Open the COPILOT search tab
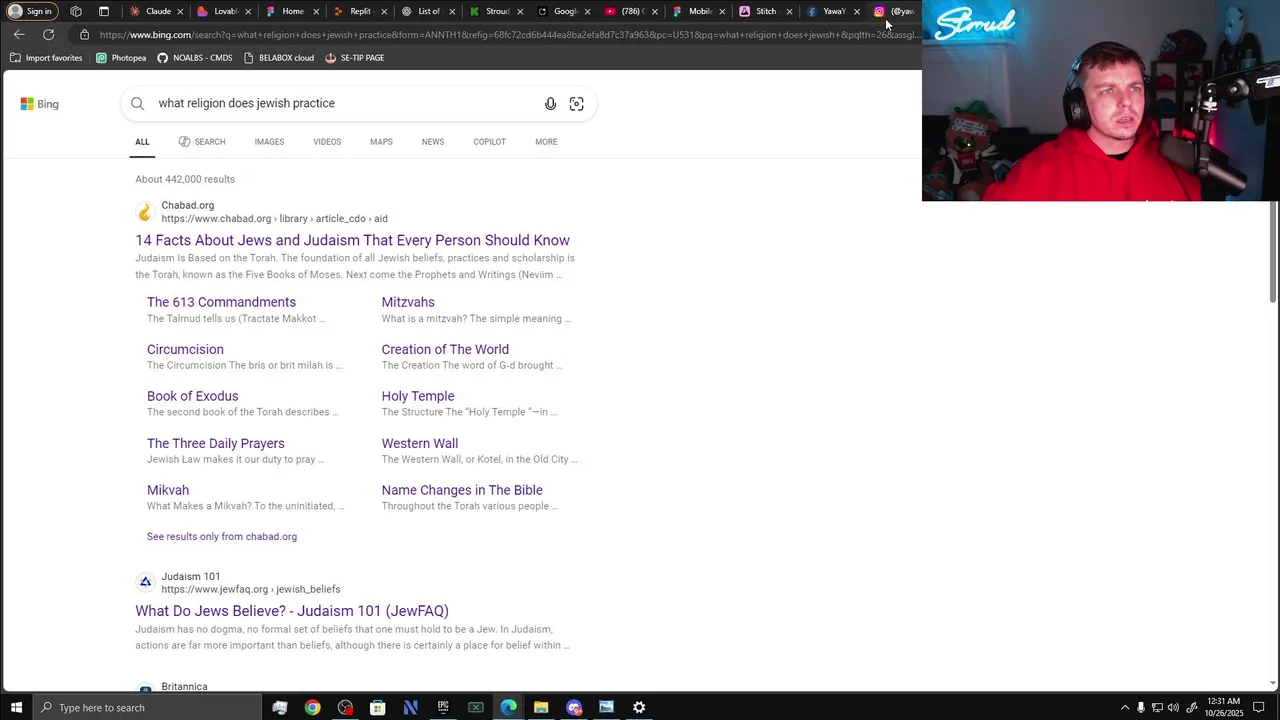 [489, 142]
